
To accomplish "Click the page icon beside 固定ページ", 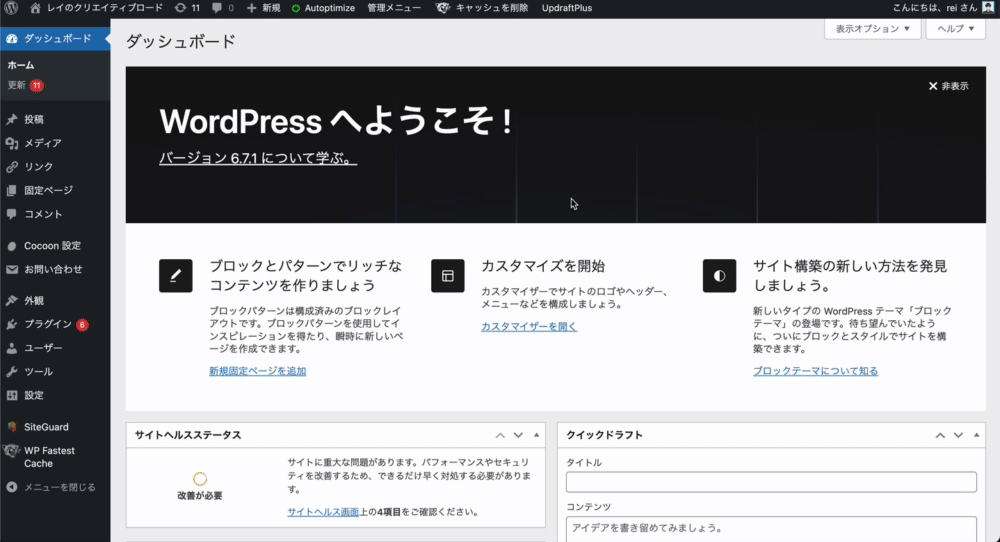I will click(12, 190).
